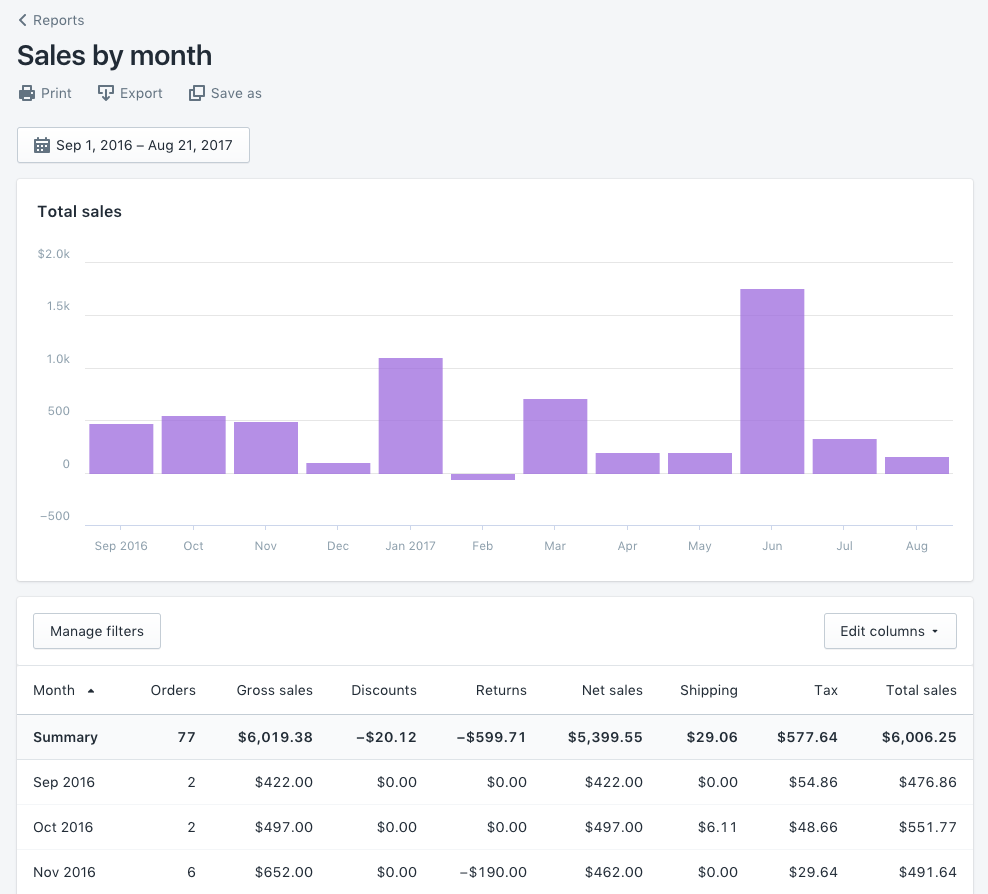Sort the table by Total sales column

pyautogui.click(x=921, y=690)
